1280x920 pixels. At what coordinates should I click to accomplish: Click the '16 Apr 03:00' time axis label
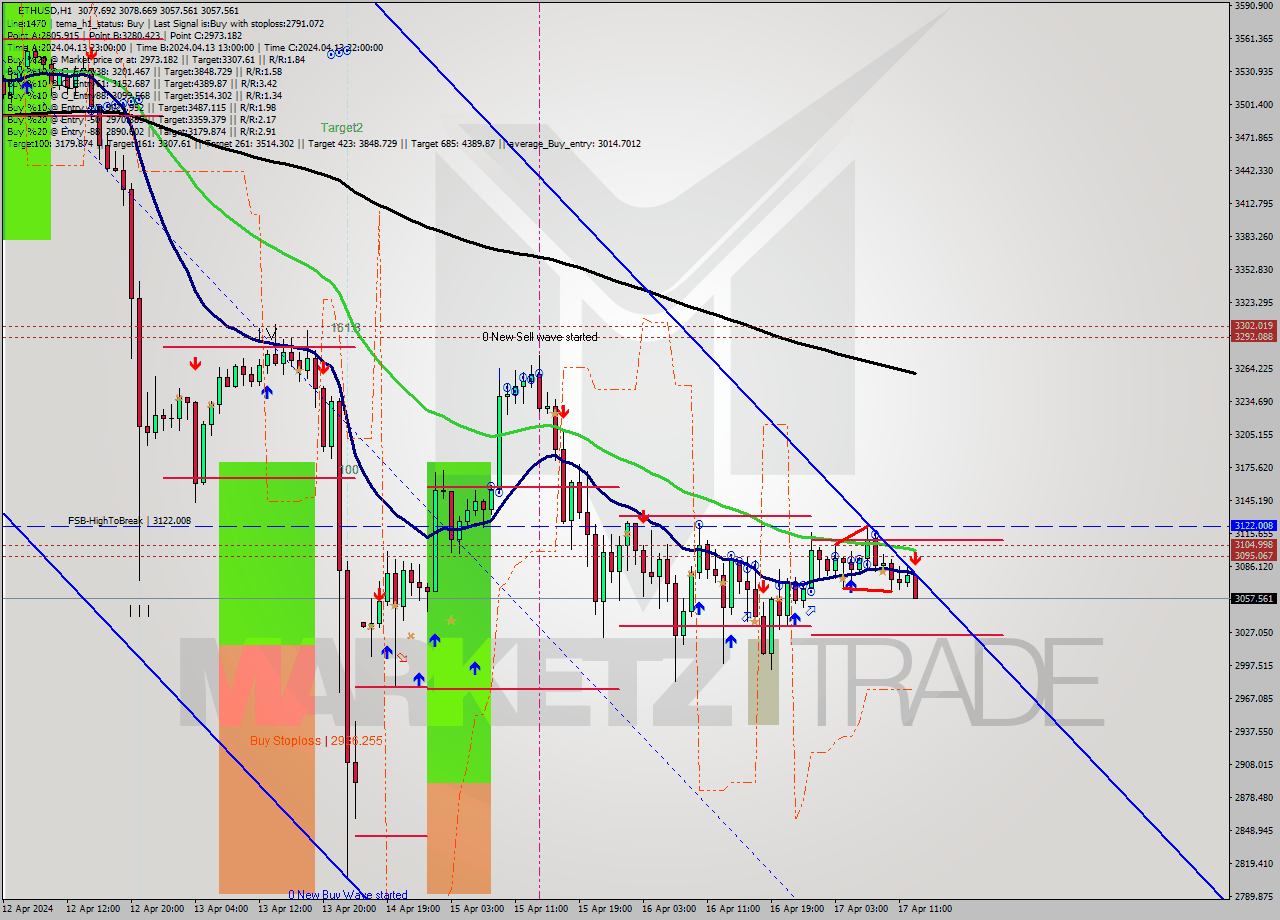click(x=669, y=909)
